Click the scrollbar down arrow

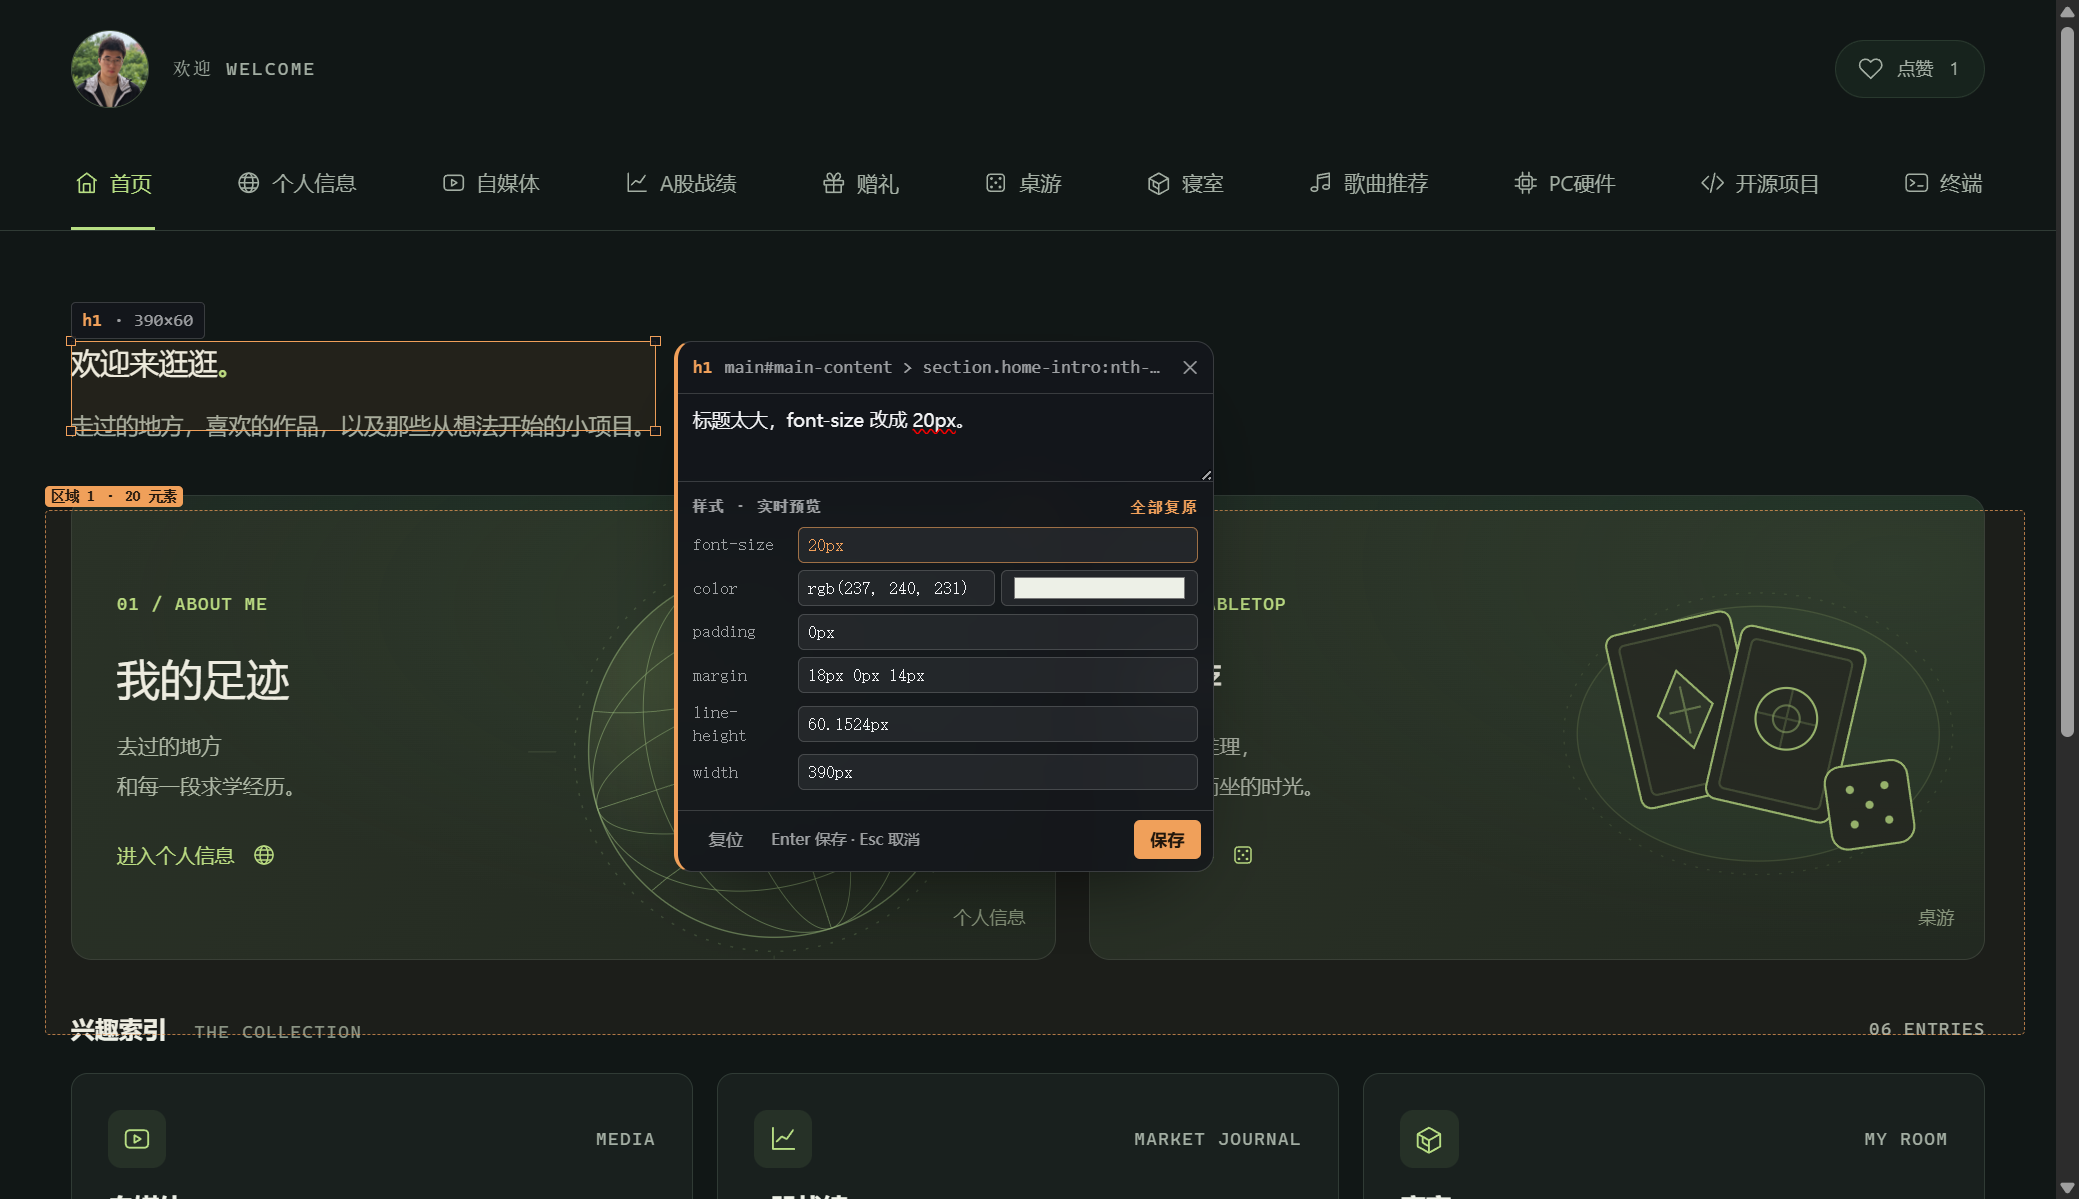pos(2067,1188)
